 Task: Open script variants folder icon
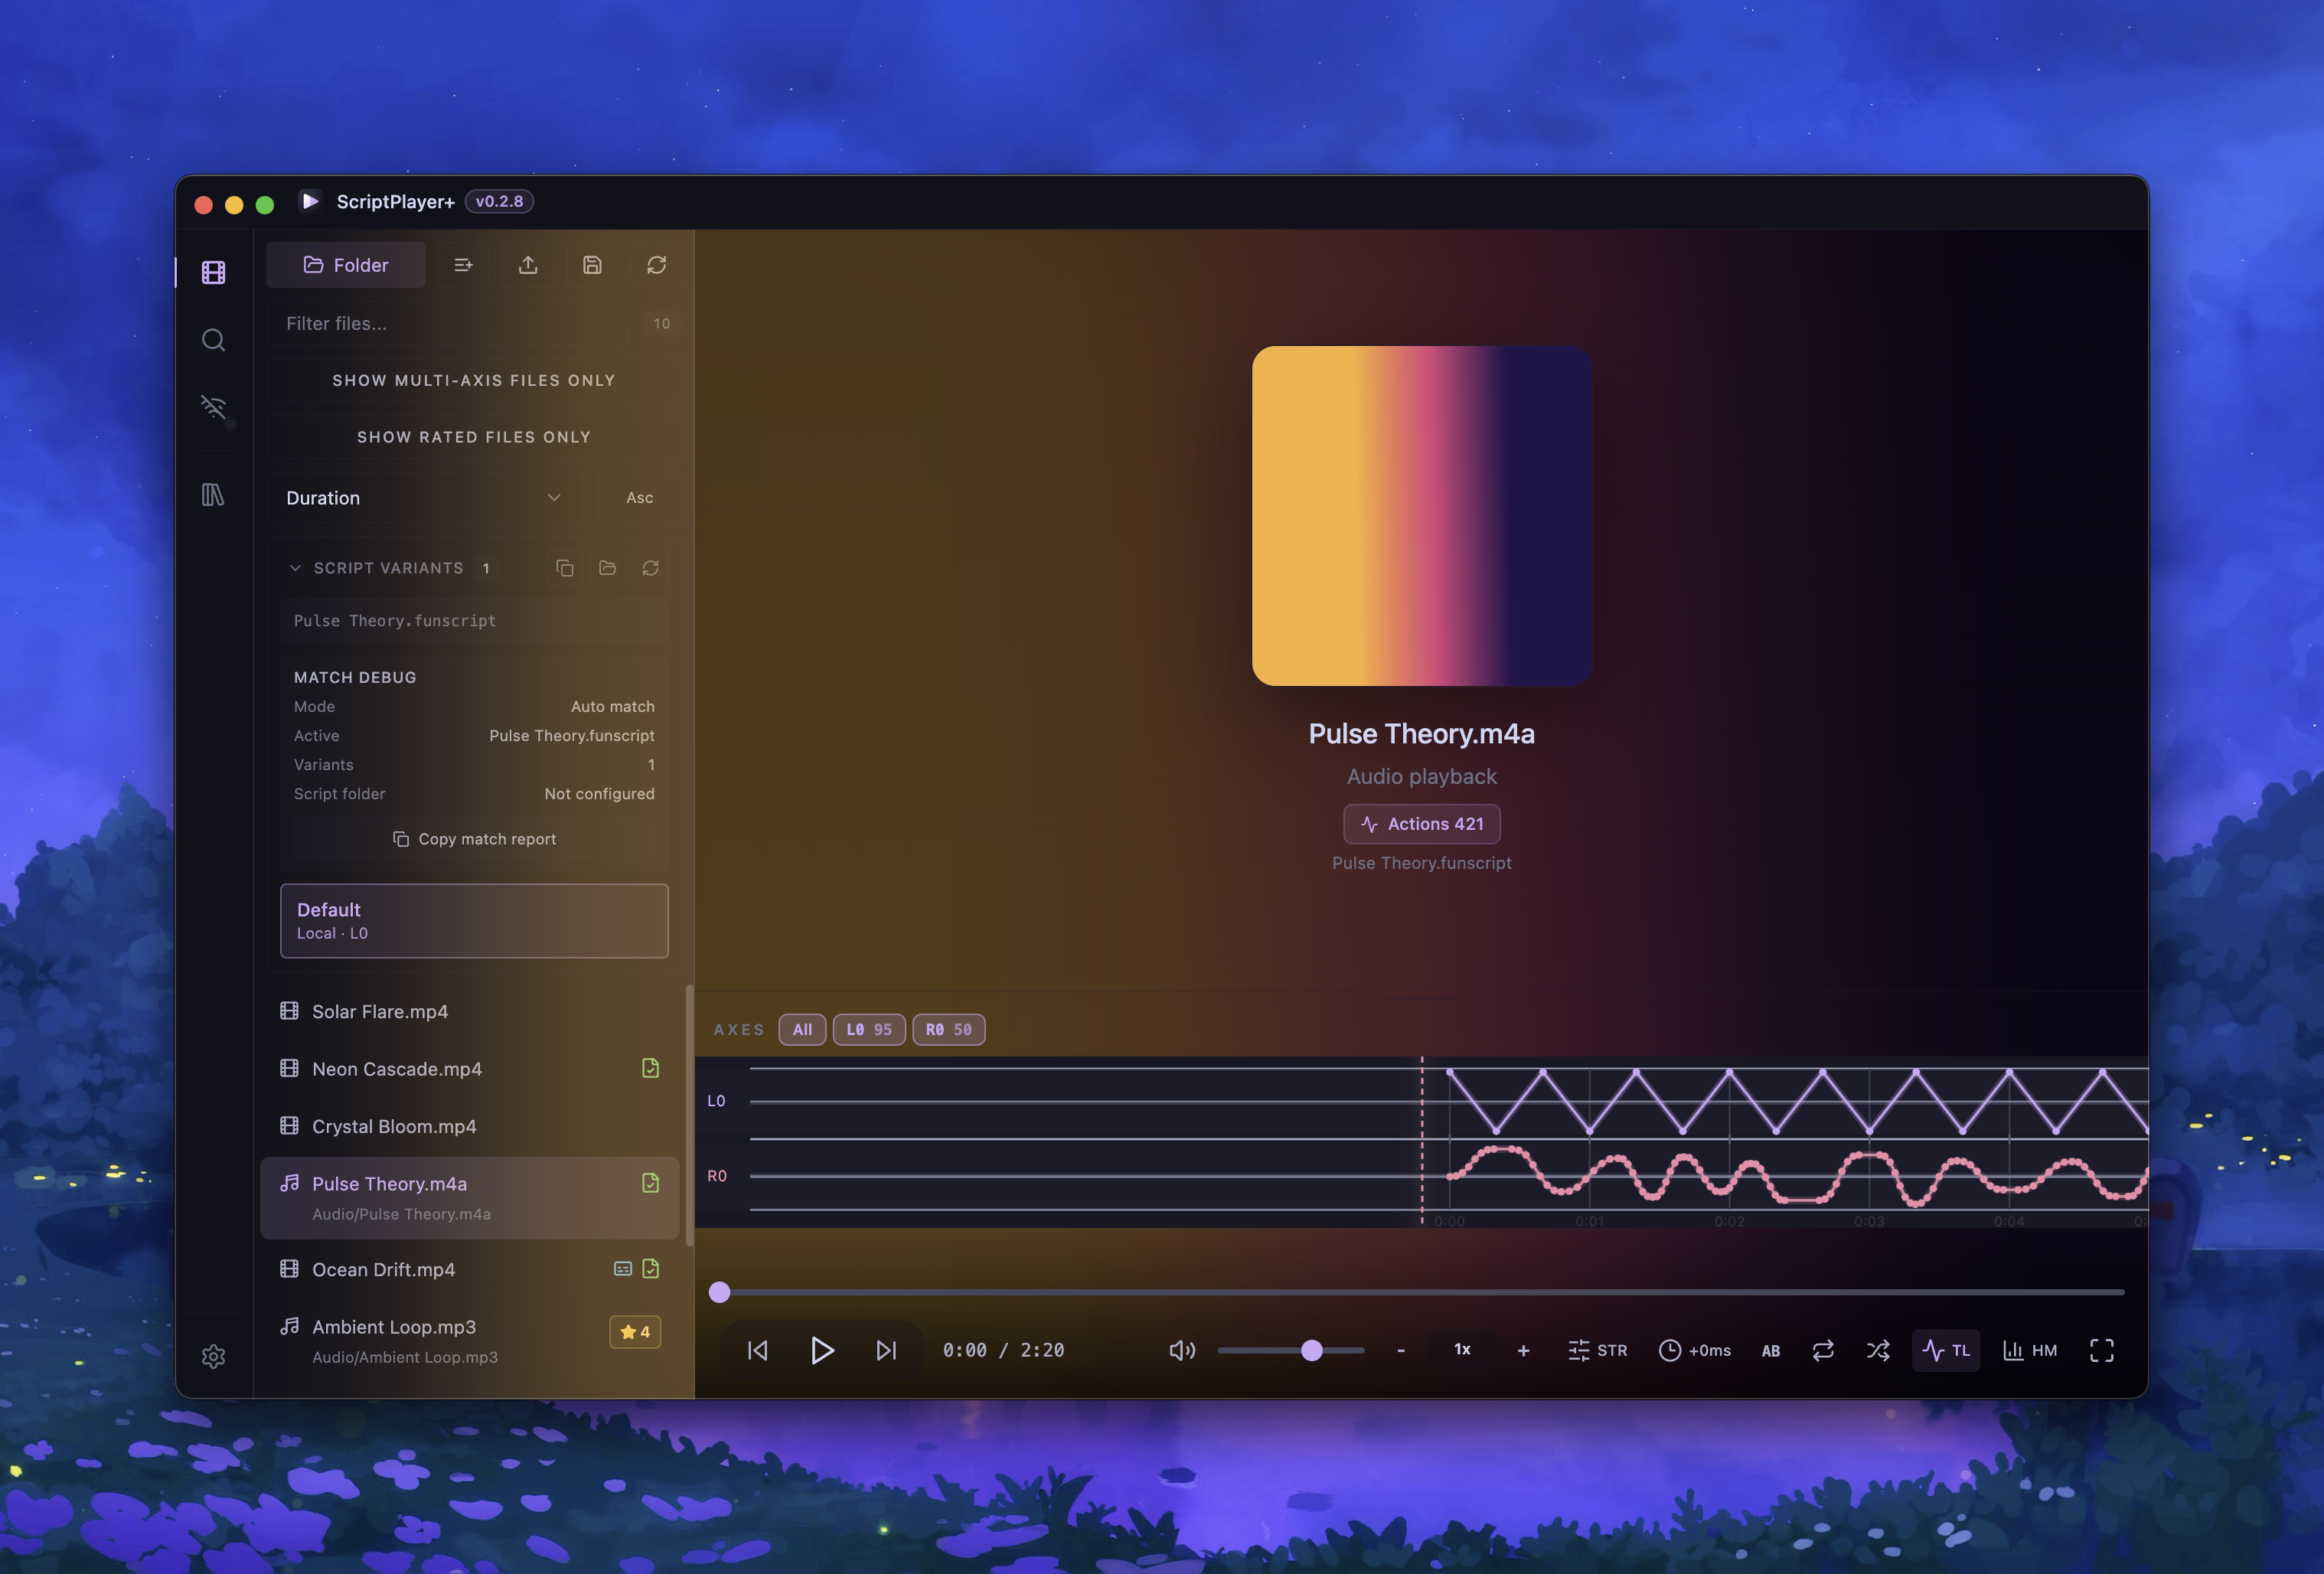pos(607,568)
